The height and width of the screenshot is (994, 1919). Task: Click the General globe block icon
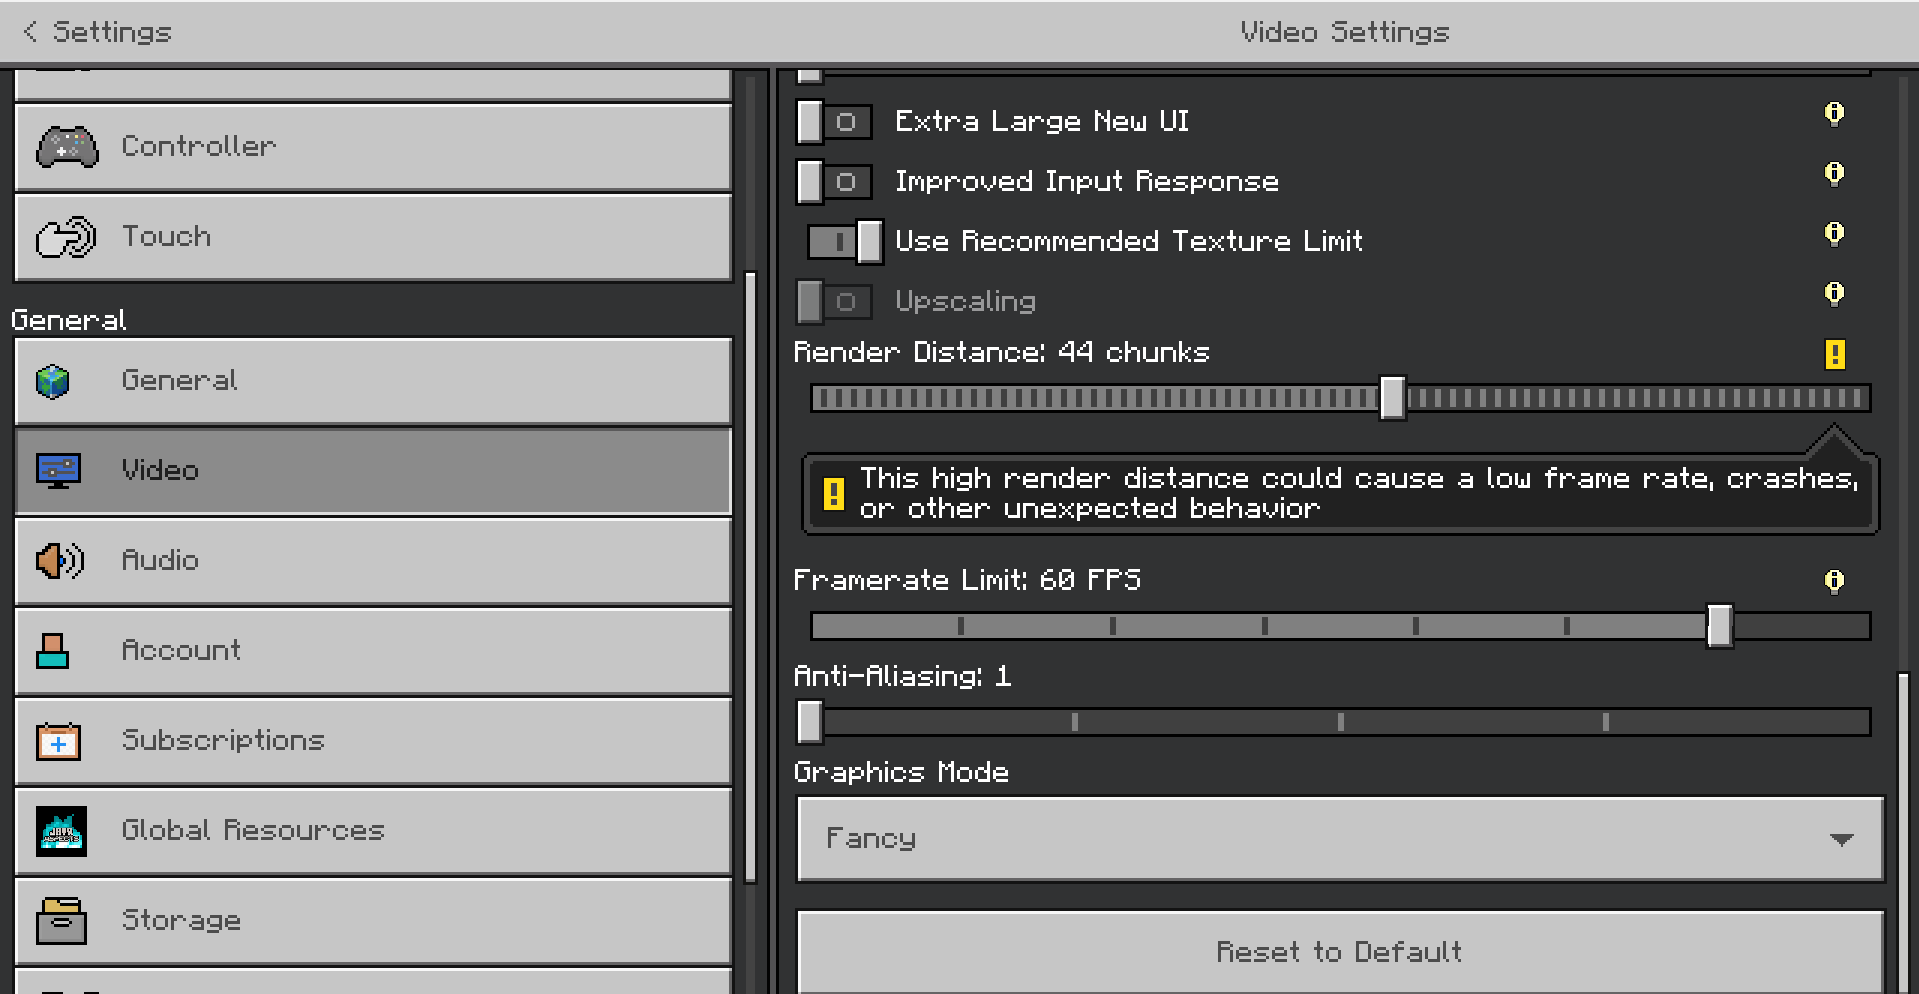coord(53,381)
